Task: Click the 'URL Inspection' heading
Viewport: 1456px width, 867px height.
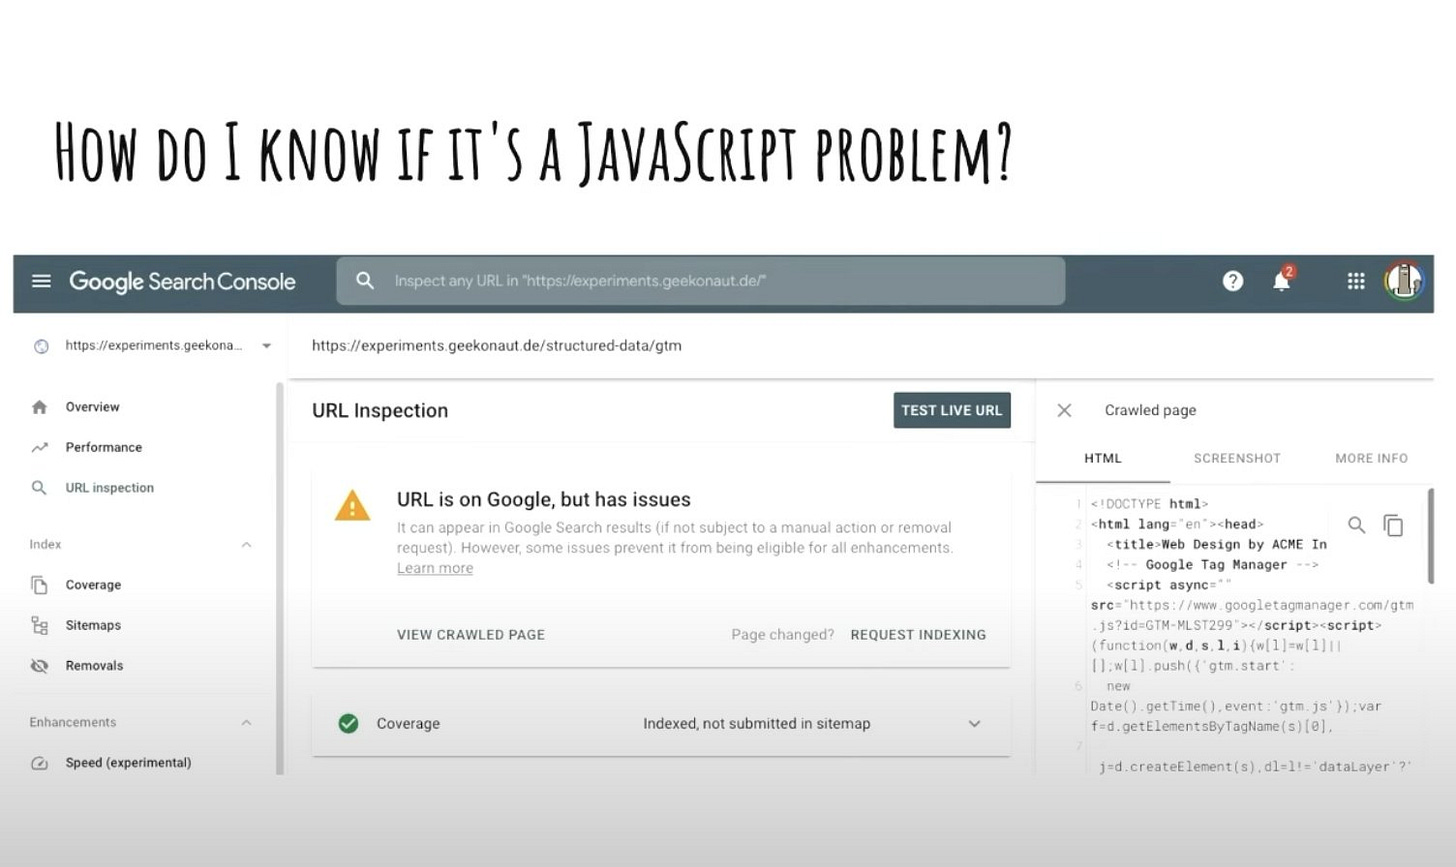Action: [x=380, y=410]
